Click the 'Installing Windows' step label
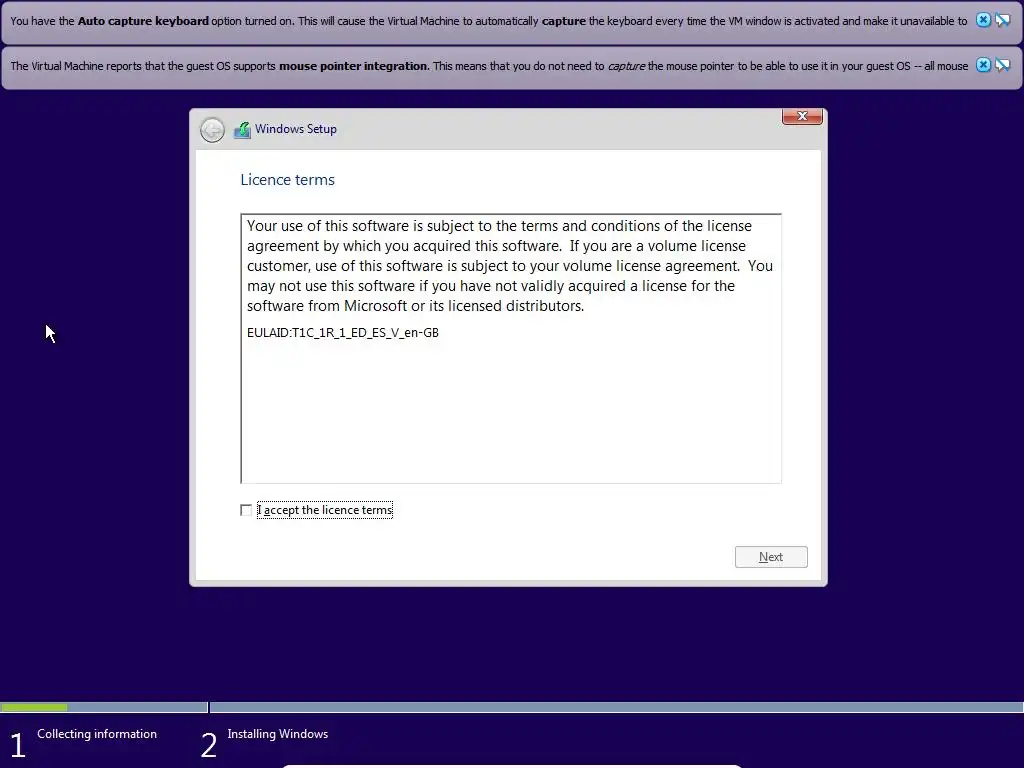The height and width of the screenshot is (768, 1024). 278,734
